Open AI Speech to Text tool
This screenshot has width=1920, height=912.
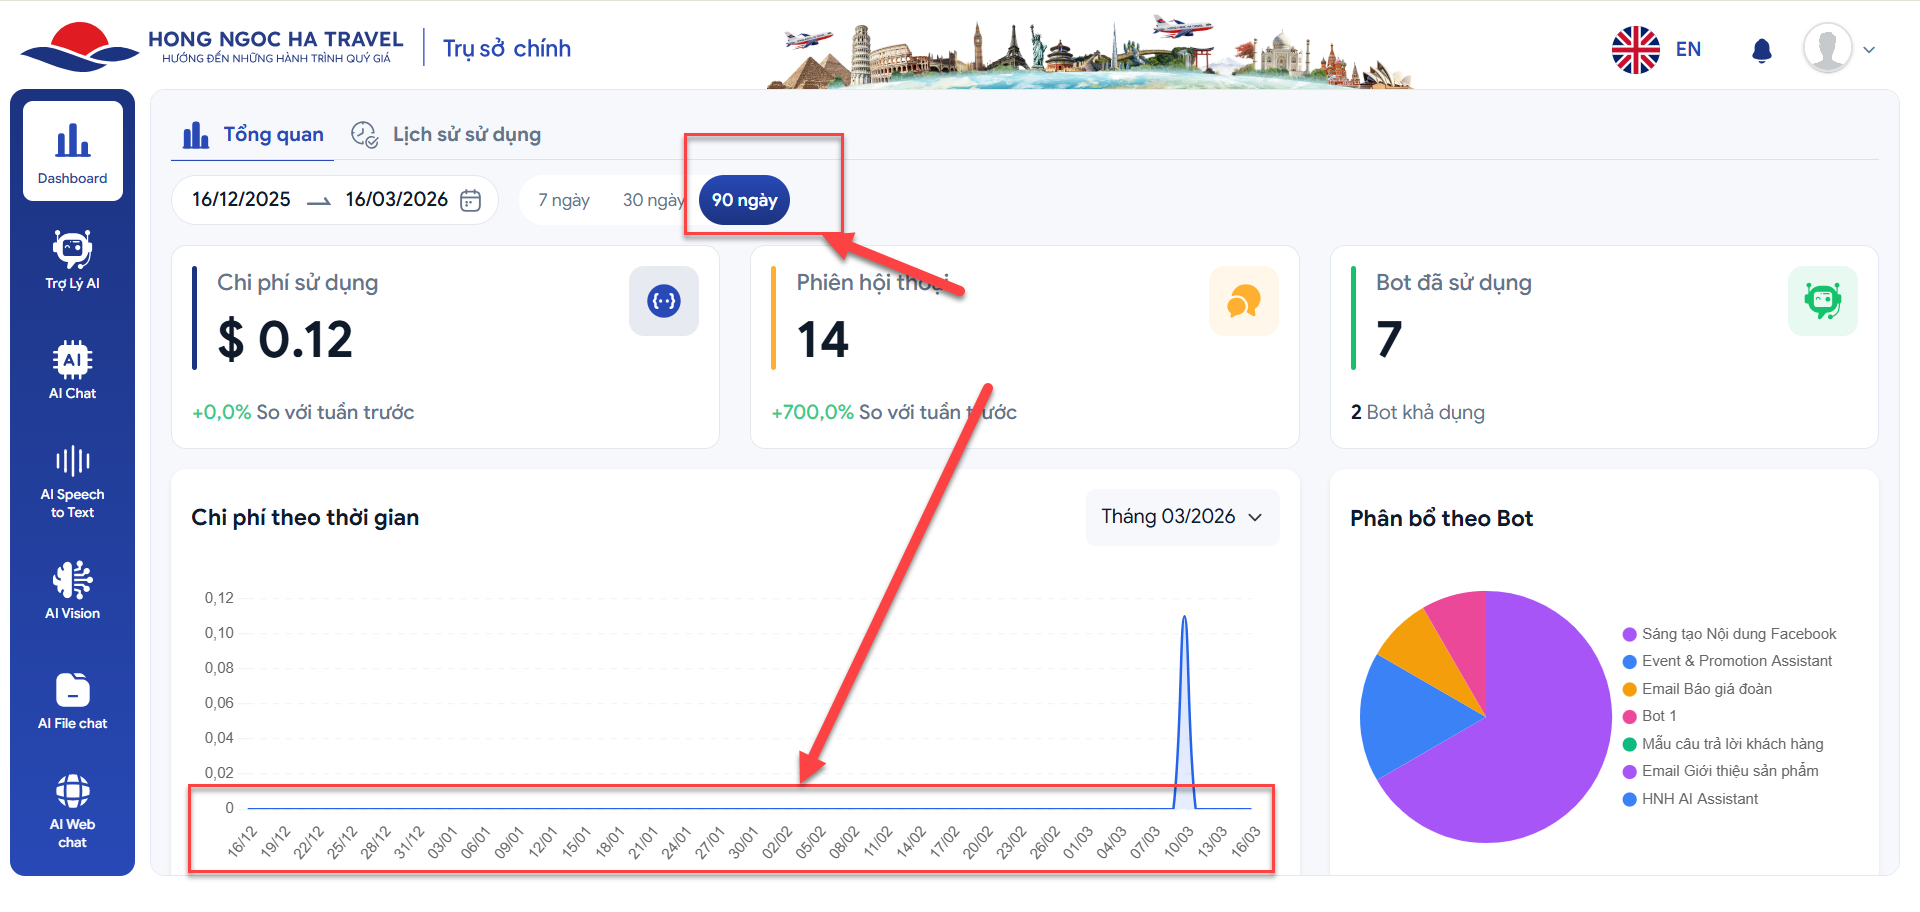coord(72,482)
